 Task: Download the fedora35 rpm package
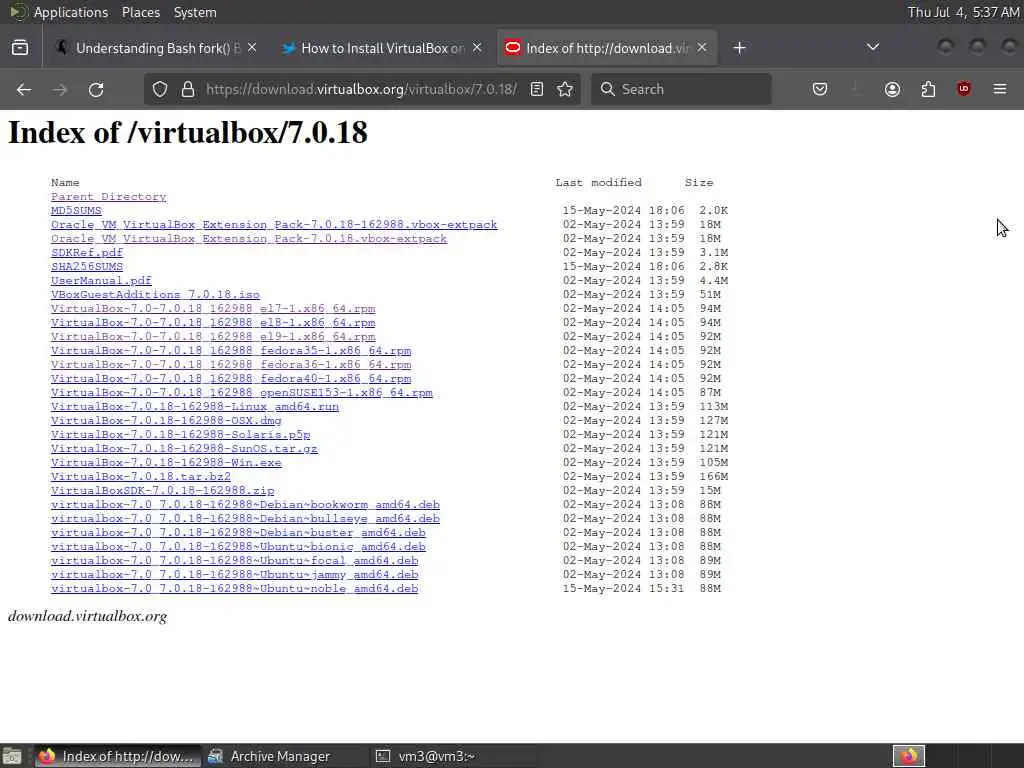[231, 351]
